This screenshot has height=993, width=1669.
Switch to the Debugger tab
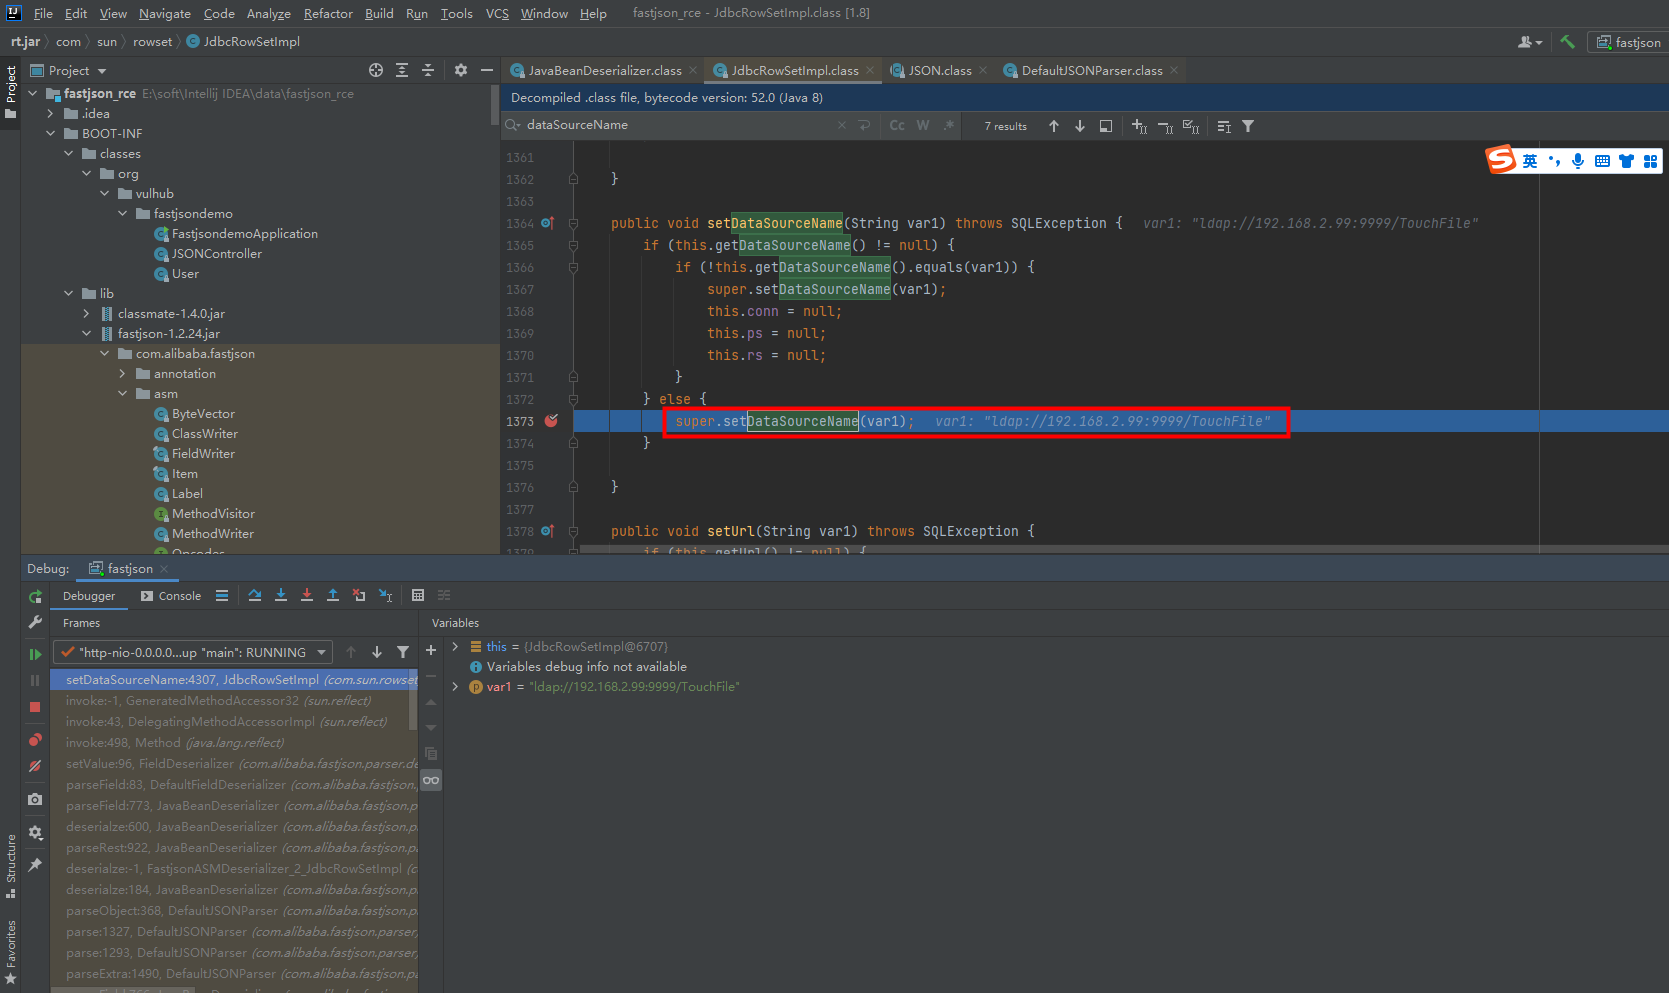pos(89,596)
